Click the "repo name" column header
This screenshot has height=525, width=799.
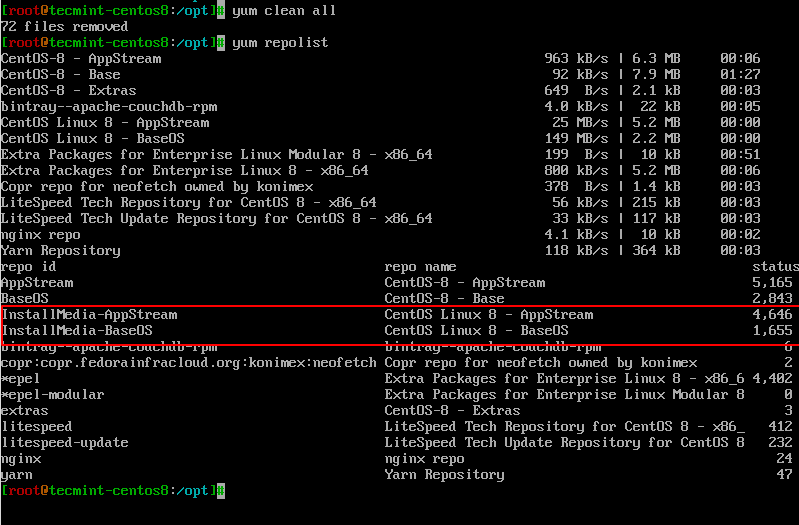pyautogui.click(x=420, y=267)
